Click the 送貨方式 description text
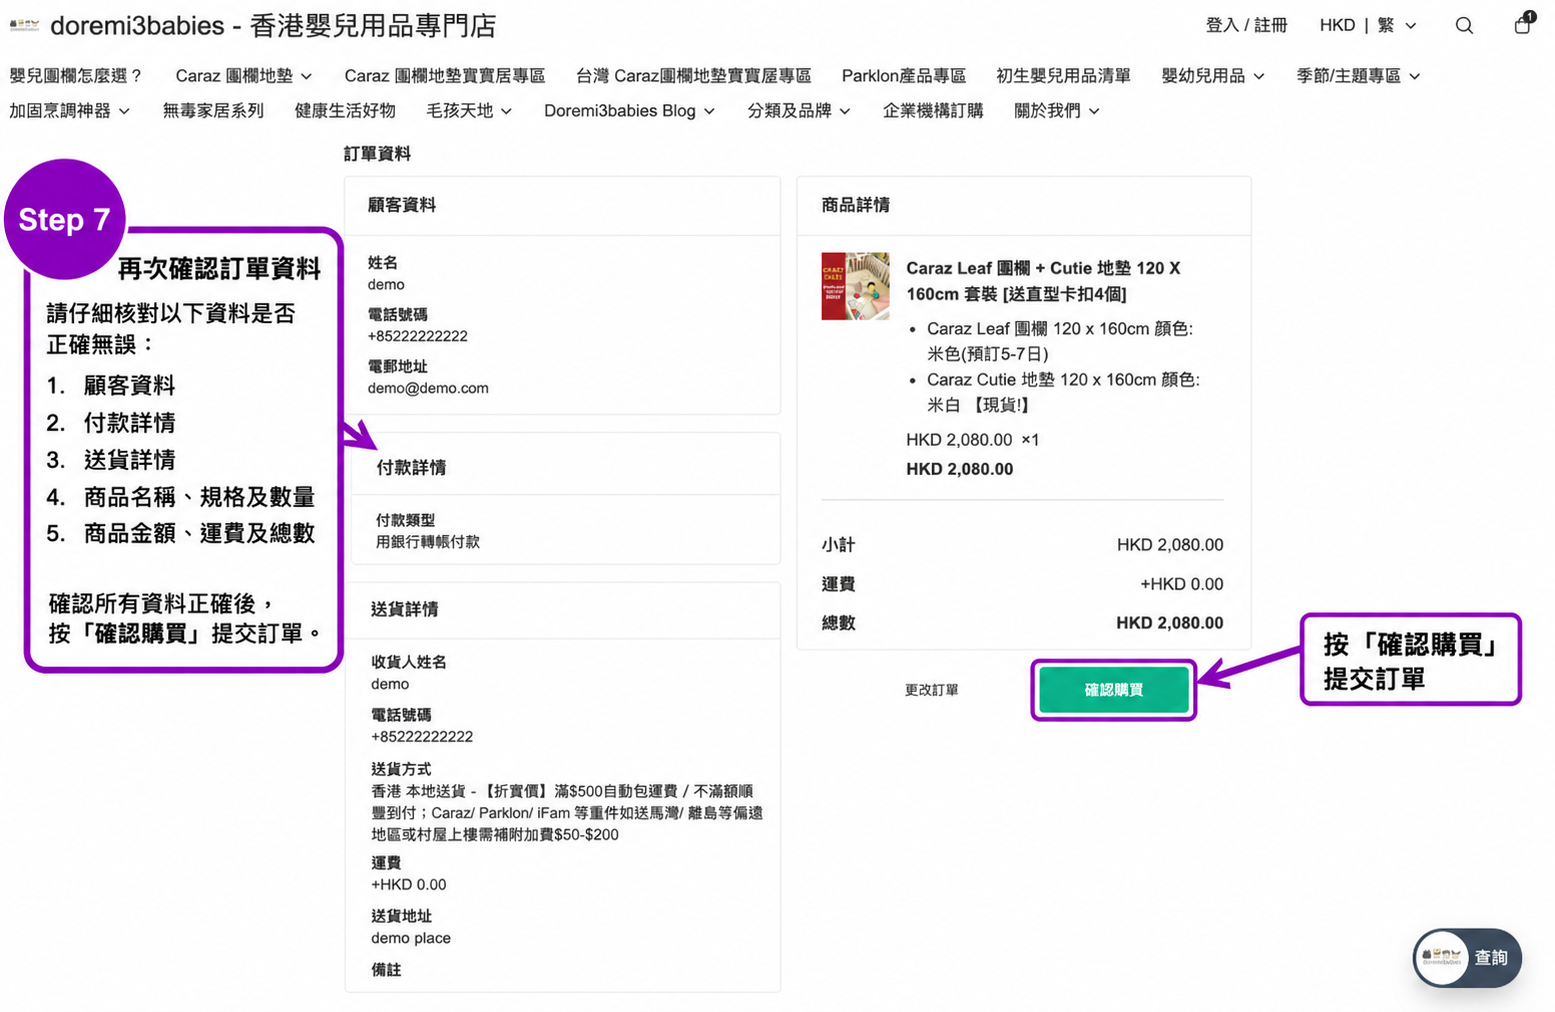The height and width of the screenshot is (1012, 1555). point(567,813)
